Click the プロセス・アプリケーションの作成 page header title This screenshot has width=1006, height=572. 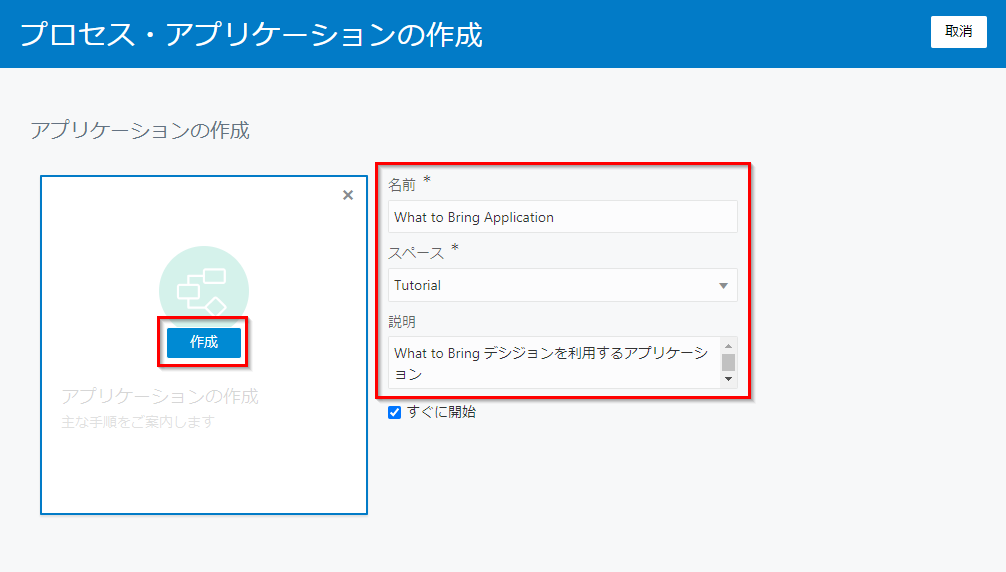point(251,35)
